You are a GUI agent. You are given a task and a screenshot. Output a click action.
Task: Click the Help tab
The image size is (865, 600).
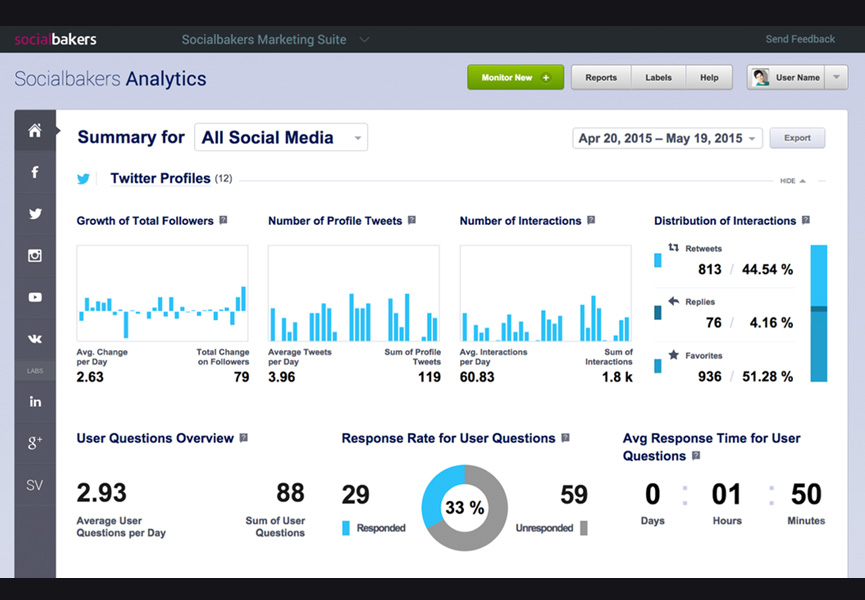(709, 78)
